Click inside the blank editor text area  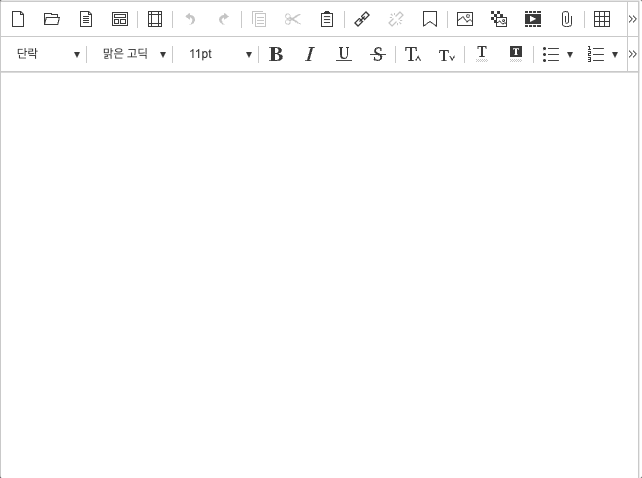click(320, 270)
